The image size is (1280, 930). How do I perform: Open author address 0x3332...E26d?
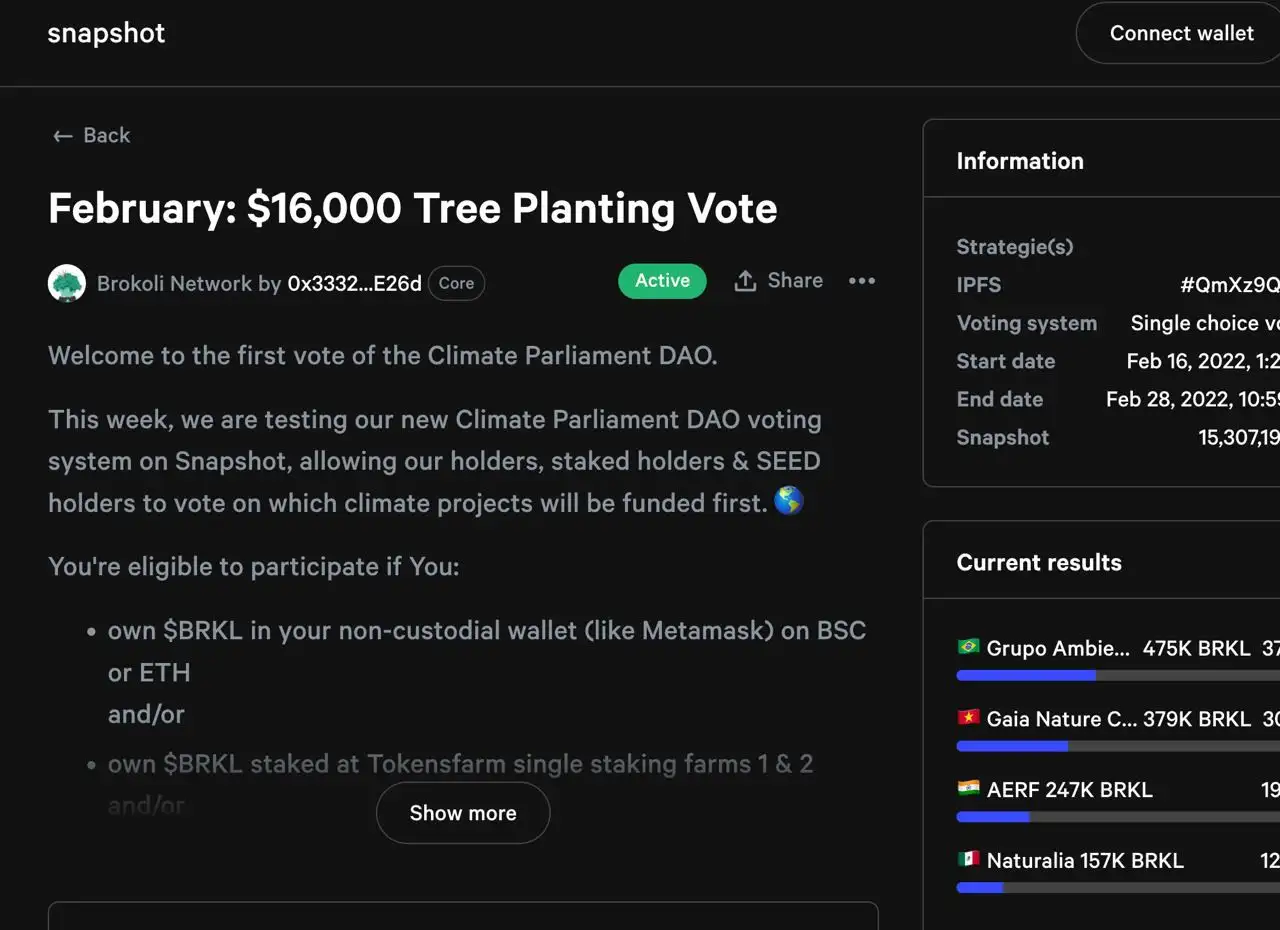click(354, 283)
